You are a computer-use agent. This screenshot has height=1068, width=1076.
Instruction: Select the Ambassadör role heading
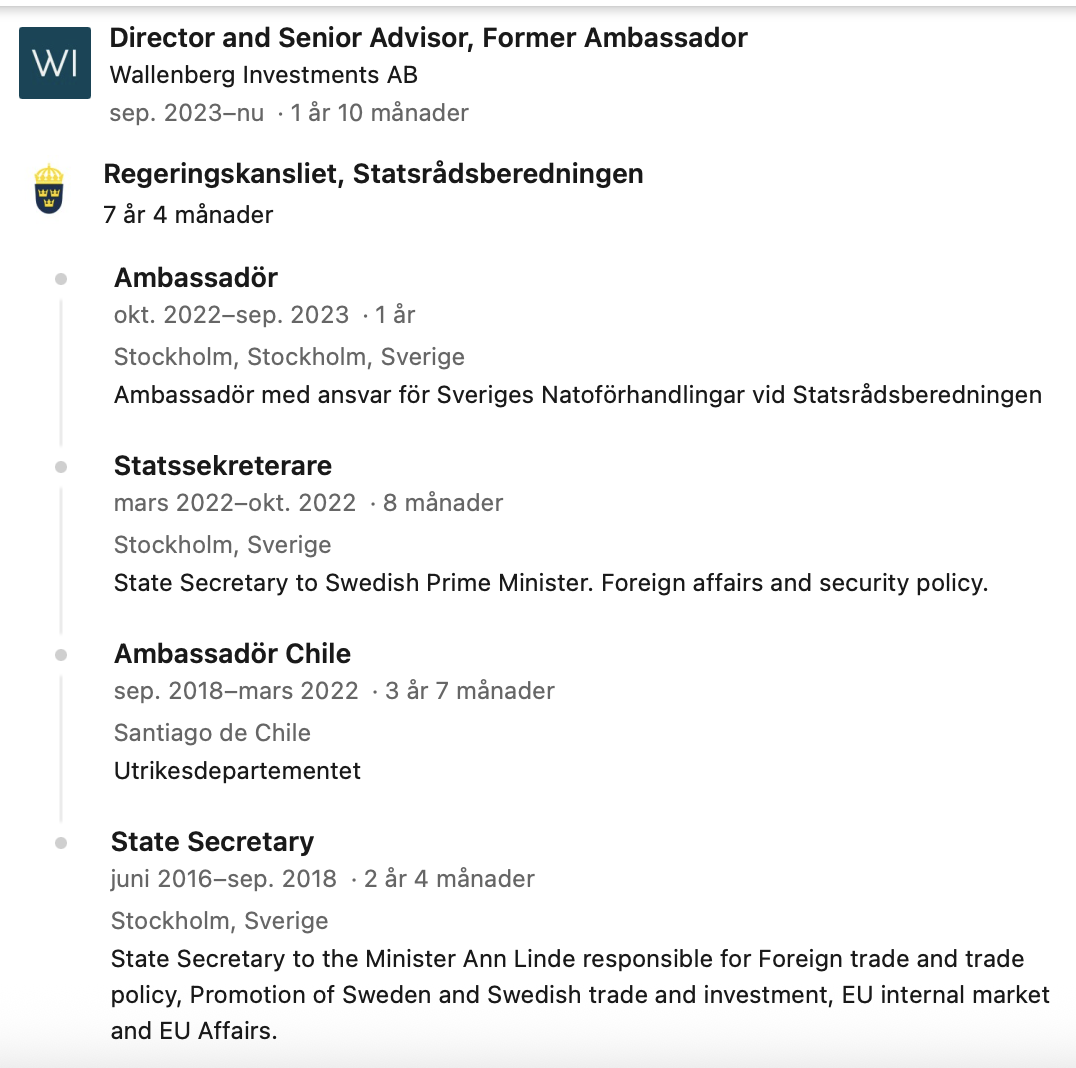pyautogui.click(x=196, y=278)
